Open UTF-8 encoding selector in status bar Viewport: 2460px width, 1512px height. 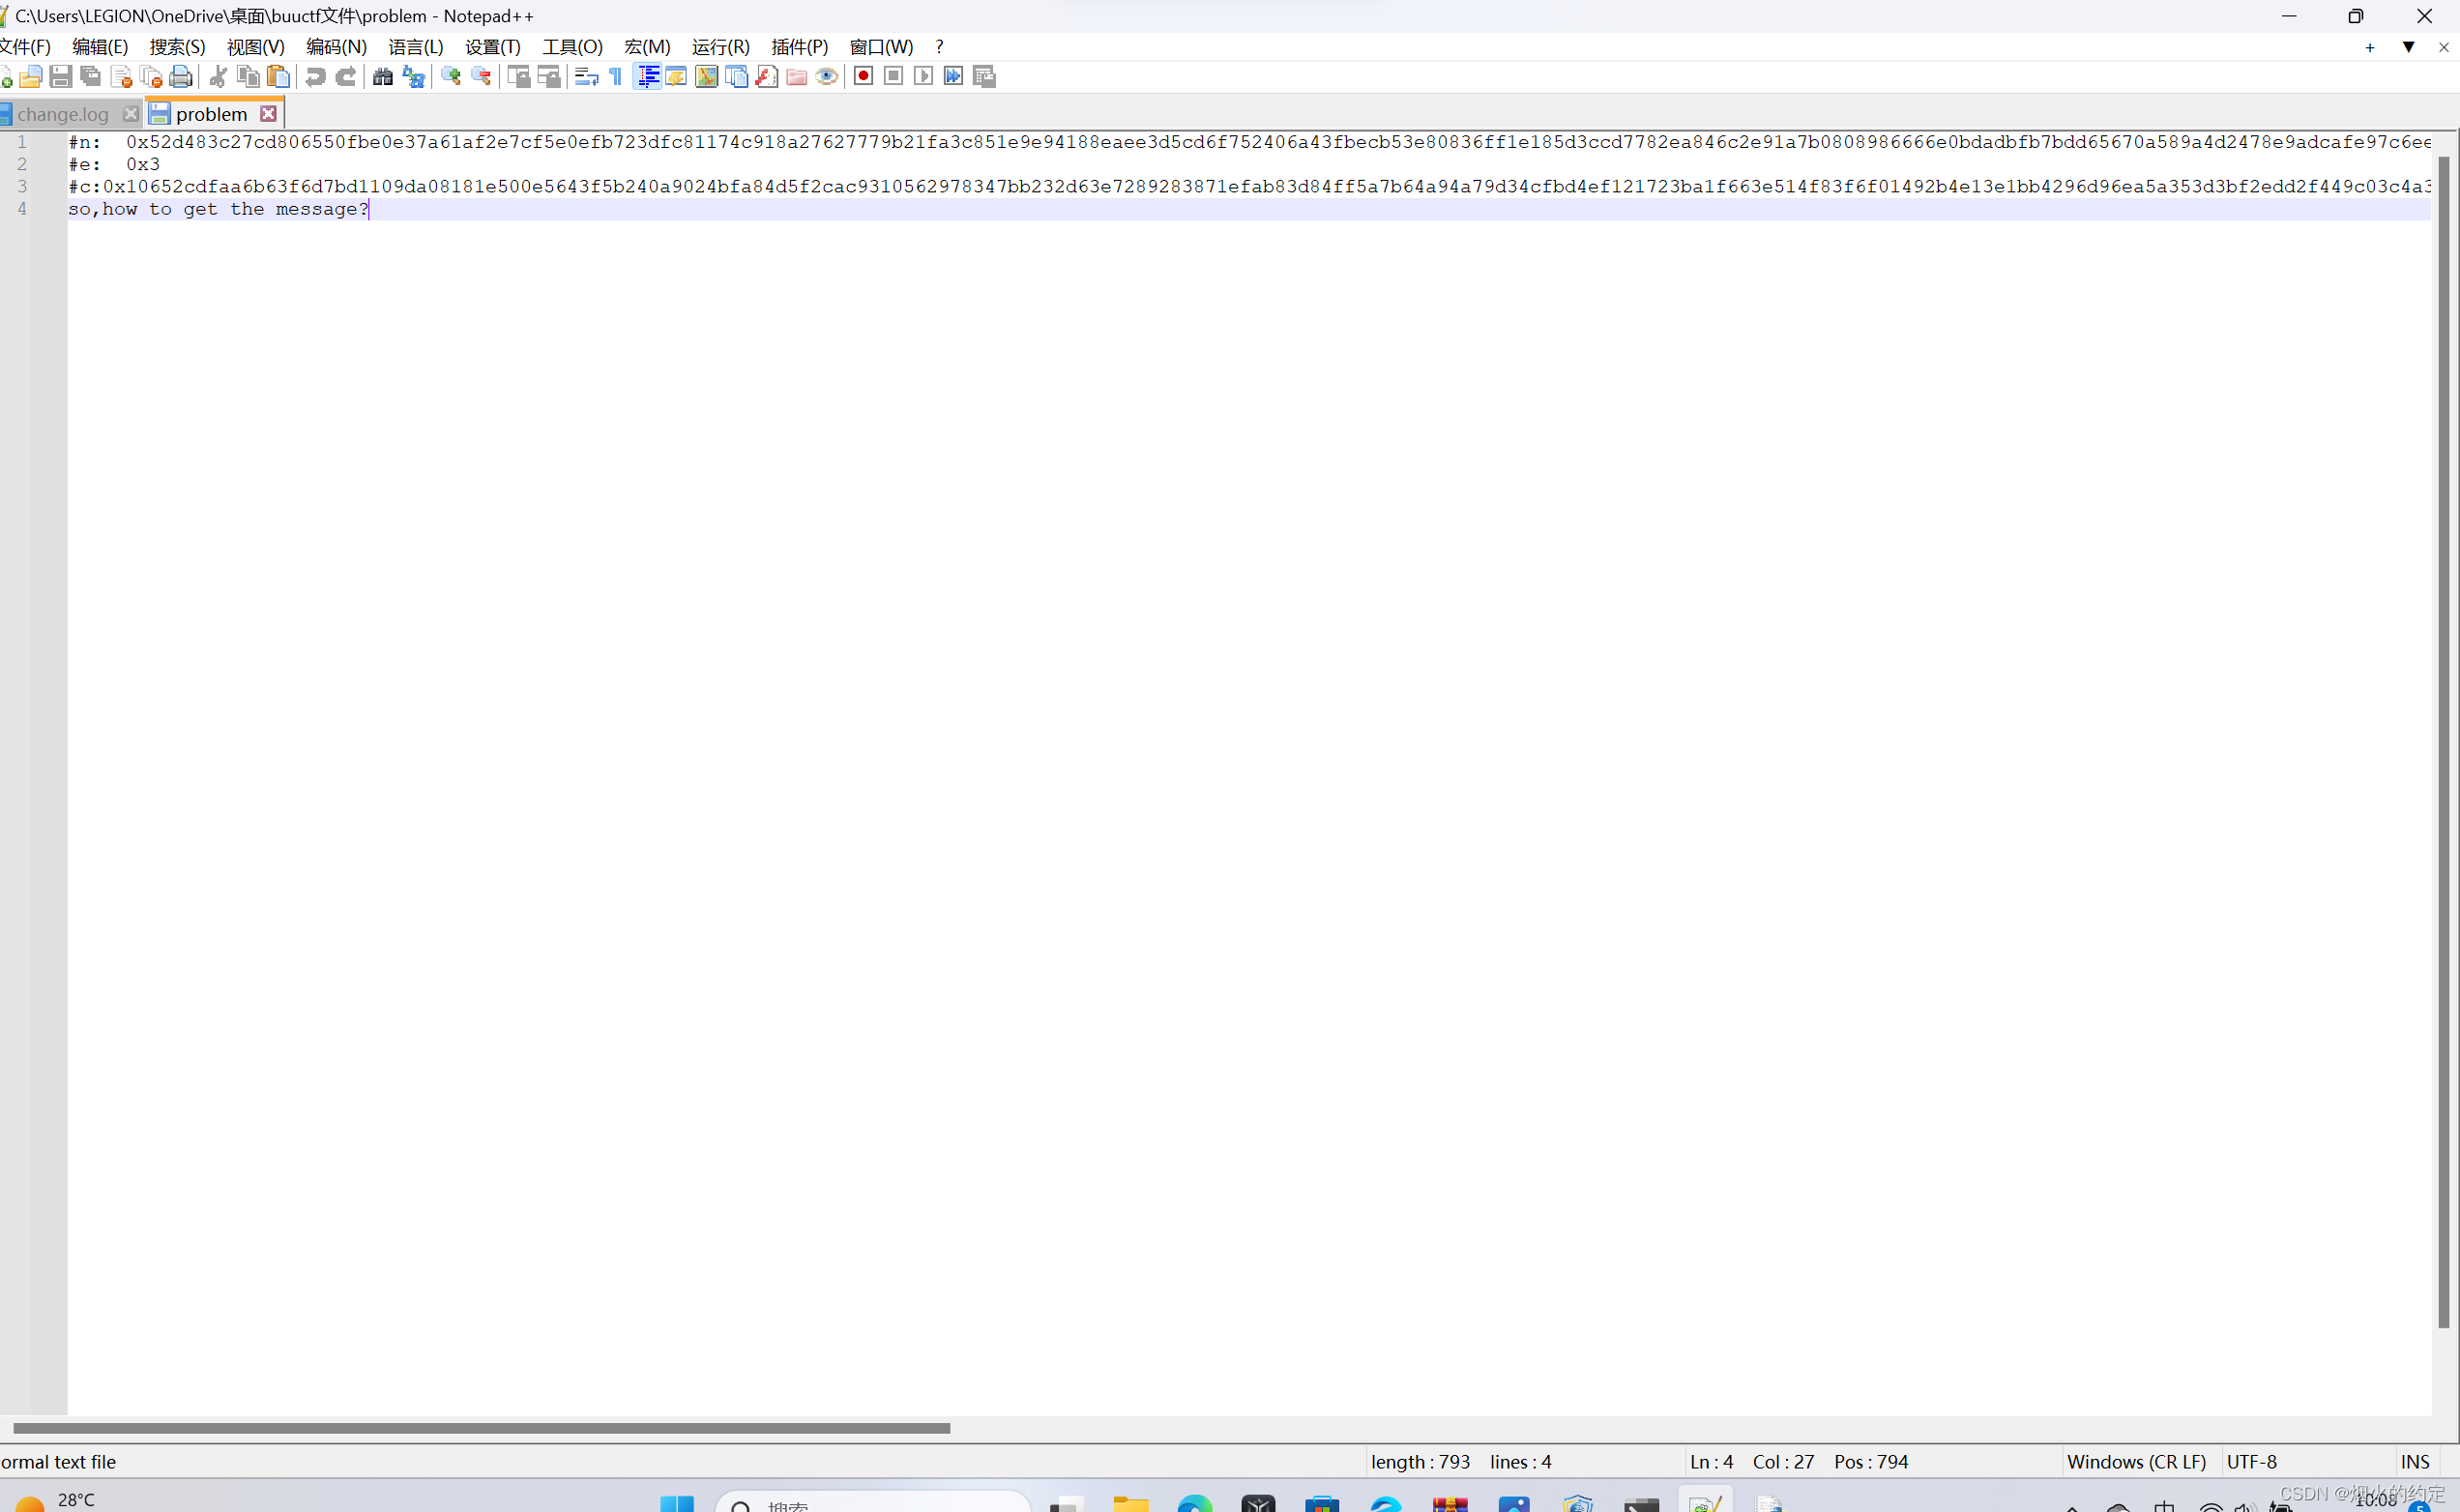(2252, 1461)
